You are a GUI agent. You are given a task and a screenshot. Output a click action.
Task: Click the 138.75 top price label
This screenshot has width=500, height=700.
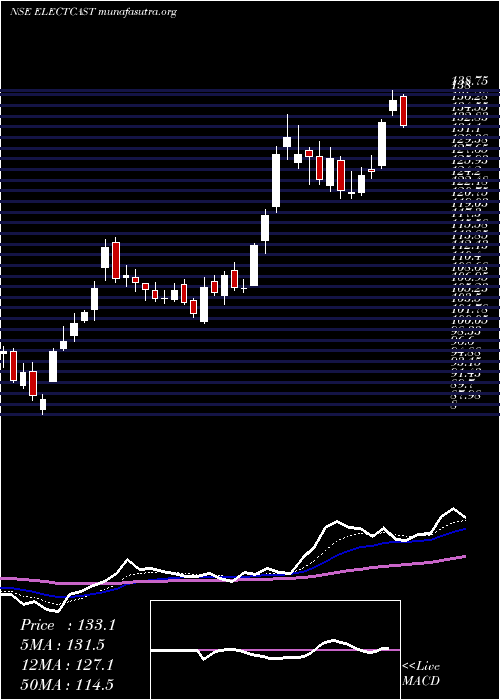469,81
